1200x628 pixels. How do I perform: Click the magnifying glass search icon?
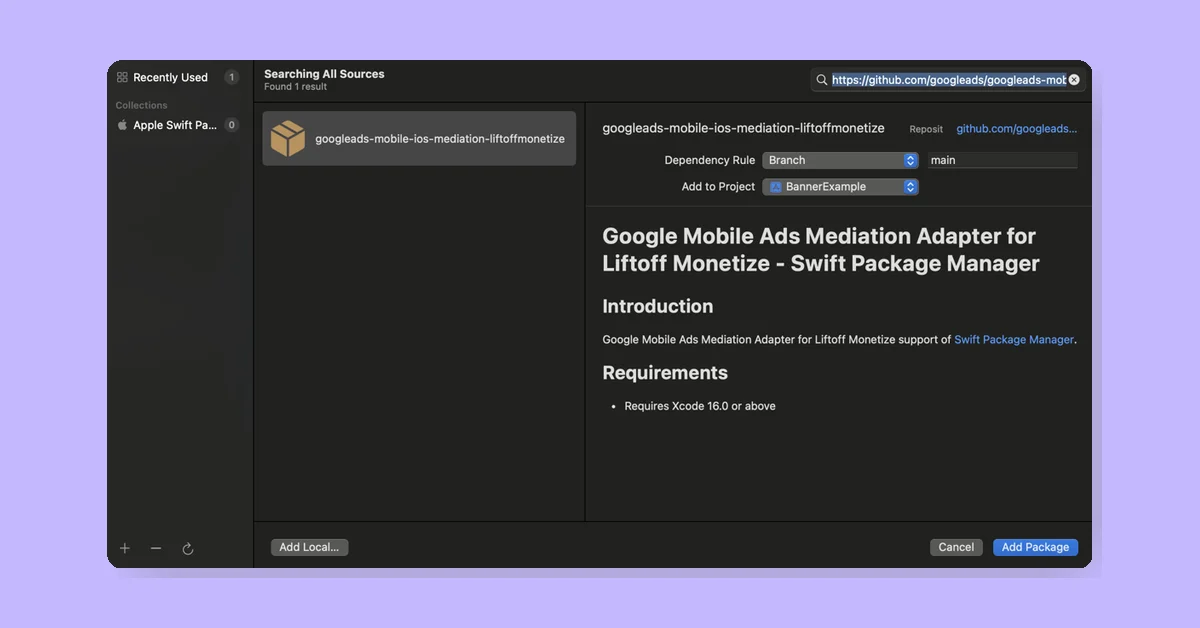[822, 80]
